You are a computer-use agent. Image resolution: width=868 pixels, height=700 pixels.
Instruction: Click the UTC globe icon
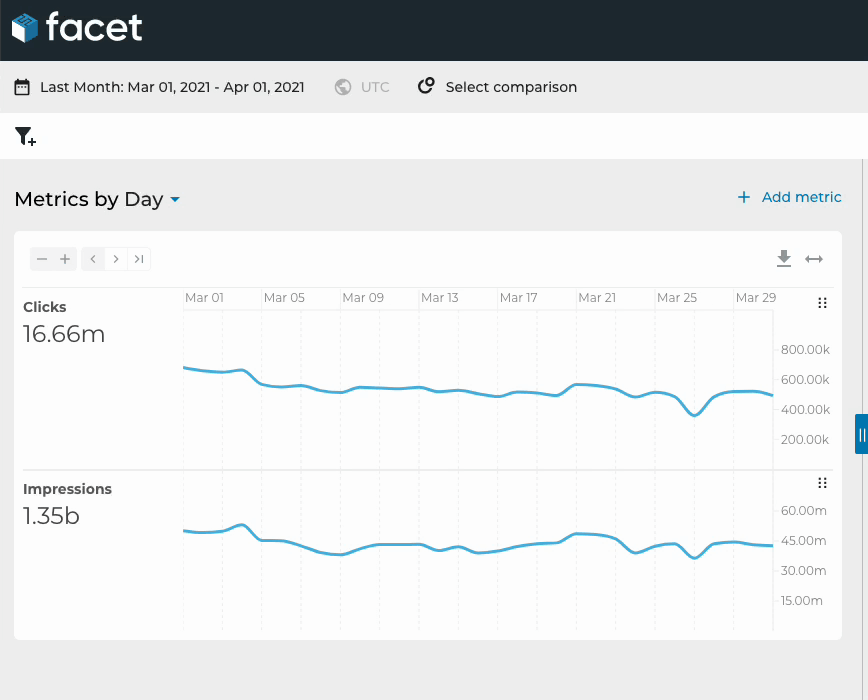tap(343, 87)
